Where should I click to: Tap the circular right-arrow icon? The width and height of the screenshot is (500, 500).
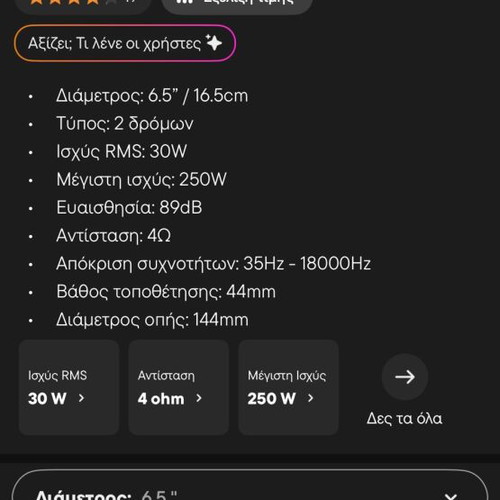click(405, 377)
